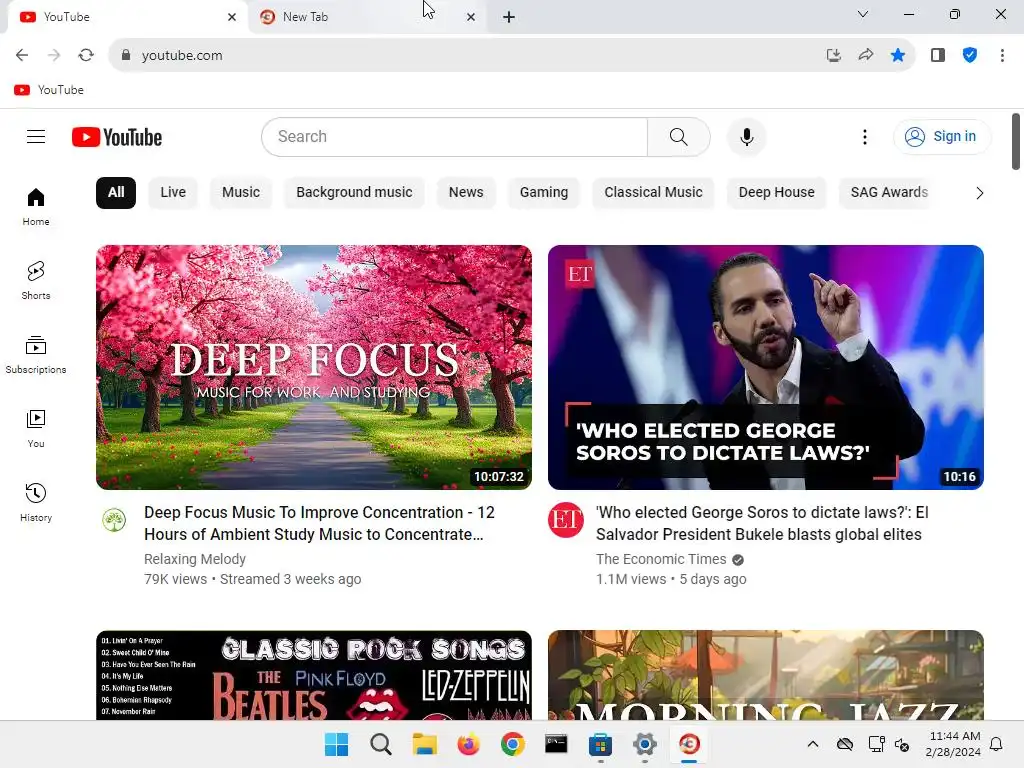This screenshot has width=1024, height=768.
Task: Select the Classical Music chip
Action: [653, 193]
